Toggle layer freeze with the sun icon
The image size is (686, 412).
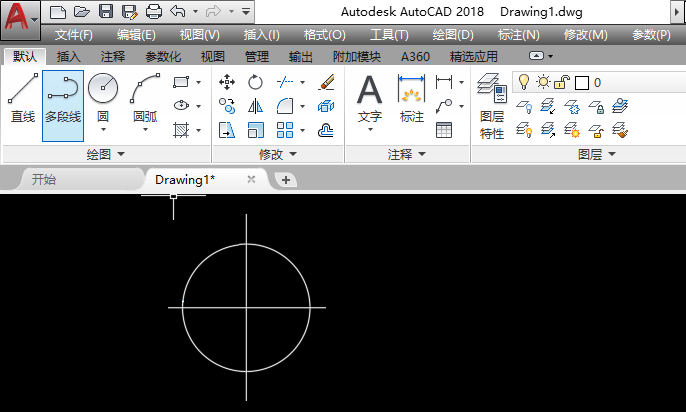543,82
